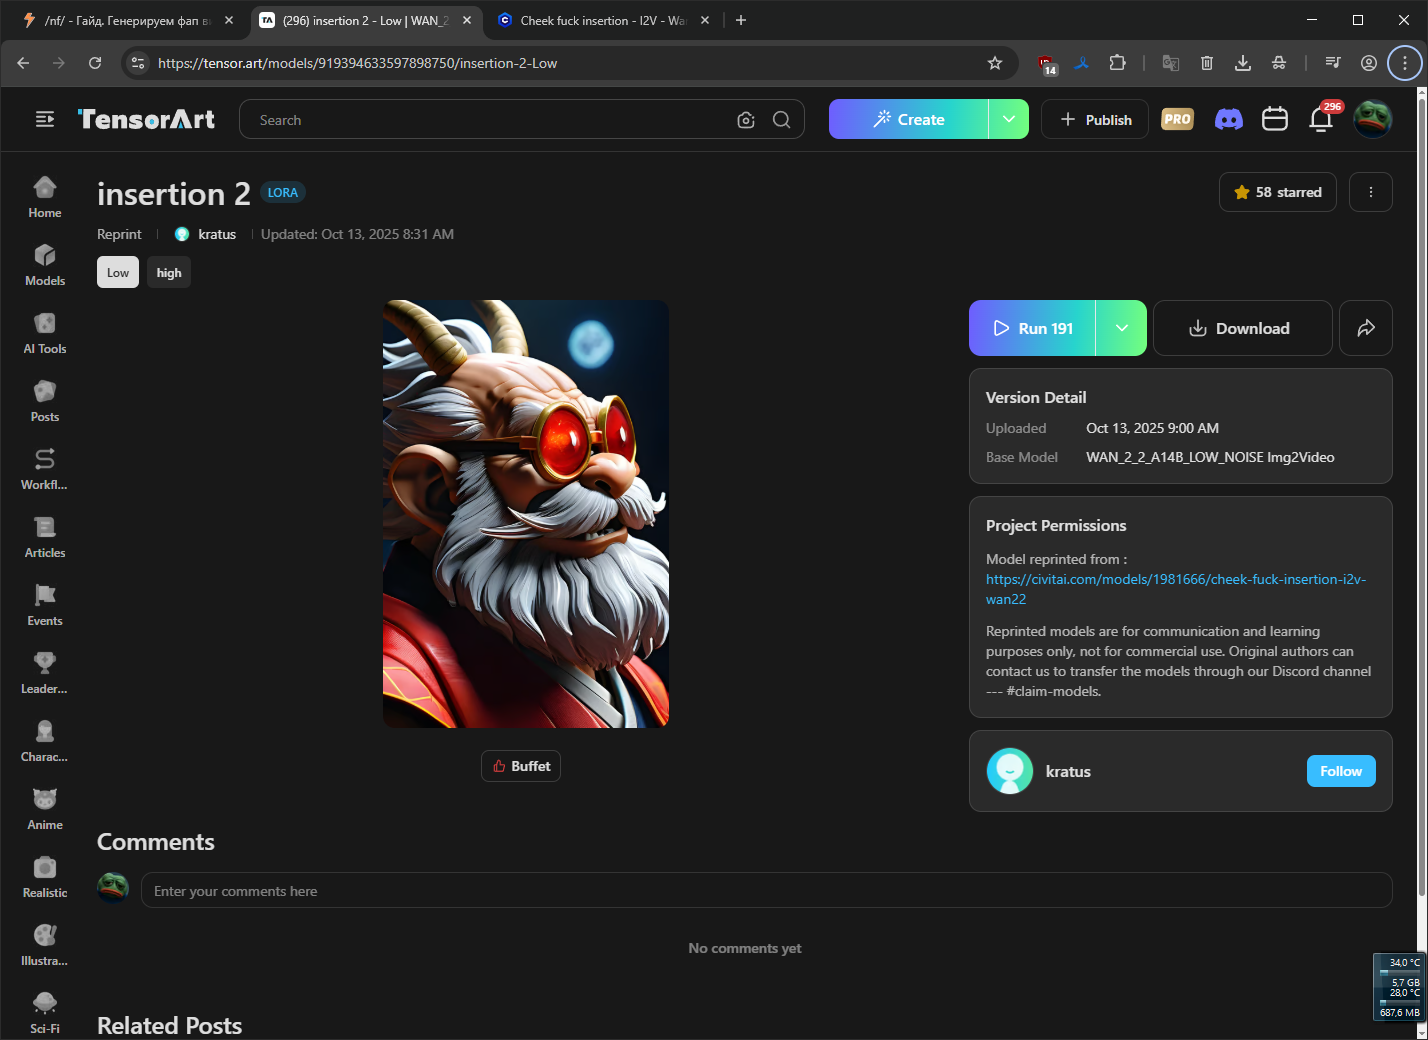The image size is (1428, 1040).
Task: Open the model preview image
Action: (526, 514)
